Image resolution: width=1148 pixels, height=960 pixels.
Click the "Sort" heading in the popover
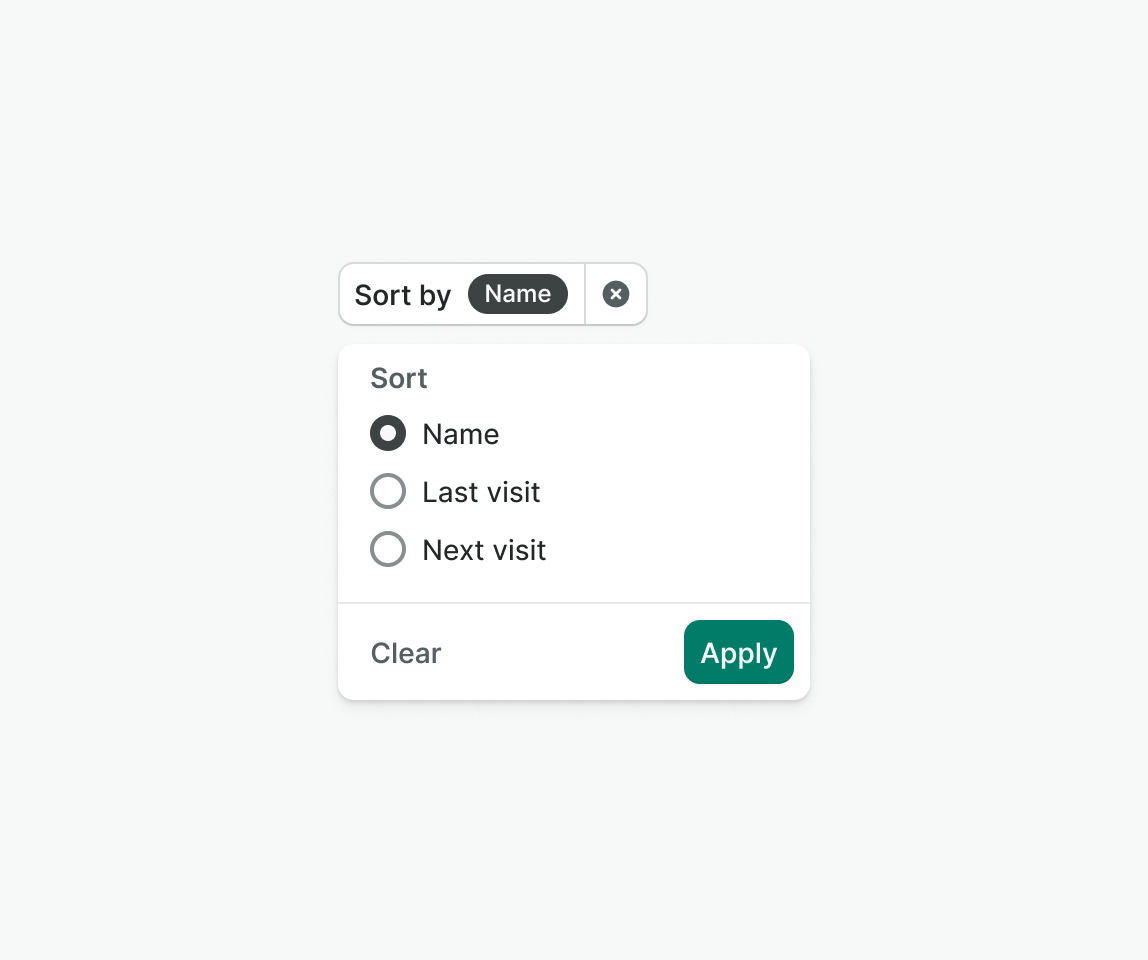[x=399, y=378]
